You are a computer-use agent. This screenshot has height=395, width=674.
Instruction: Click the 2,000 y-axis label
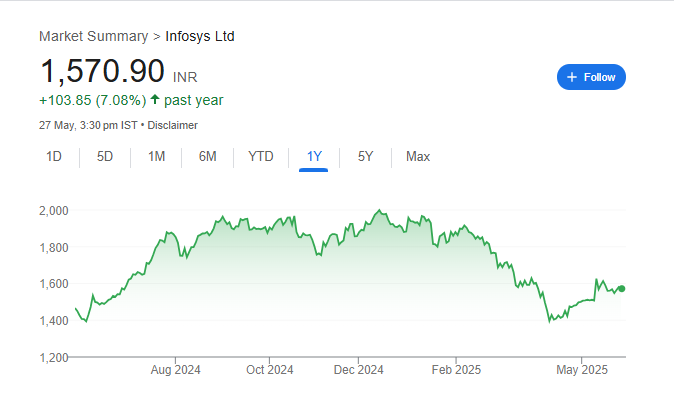[x=54, y=211]
